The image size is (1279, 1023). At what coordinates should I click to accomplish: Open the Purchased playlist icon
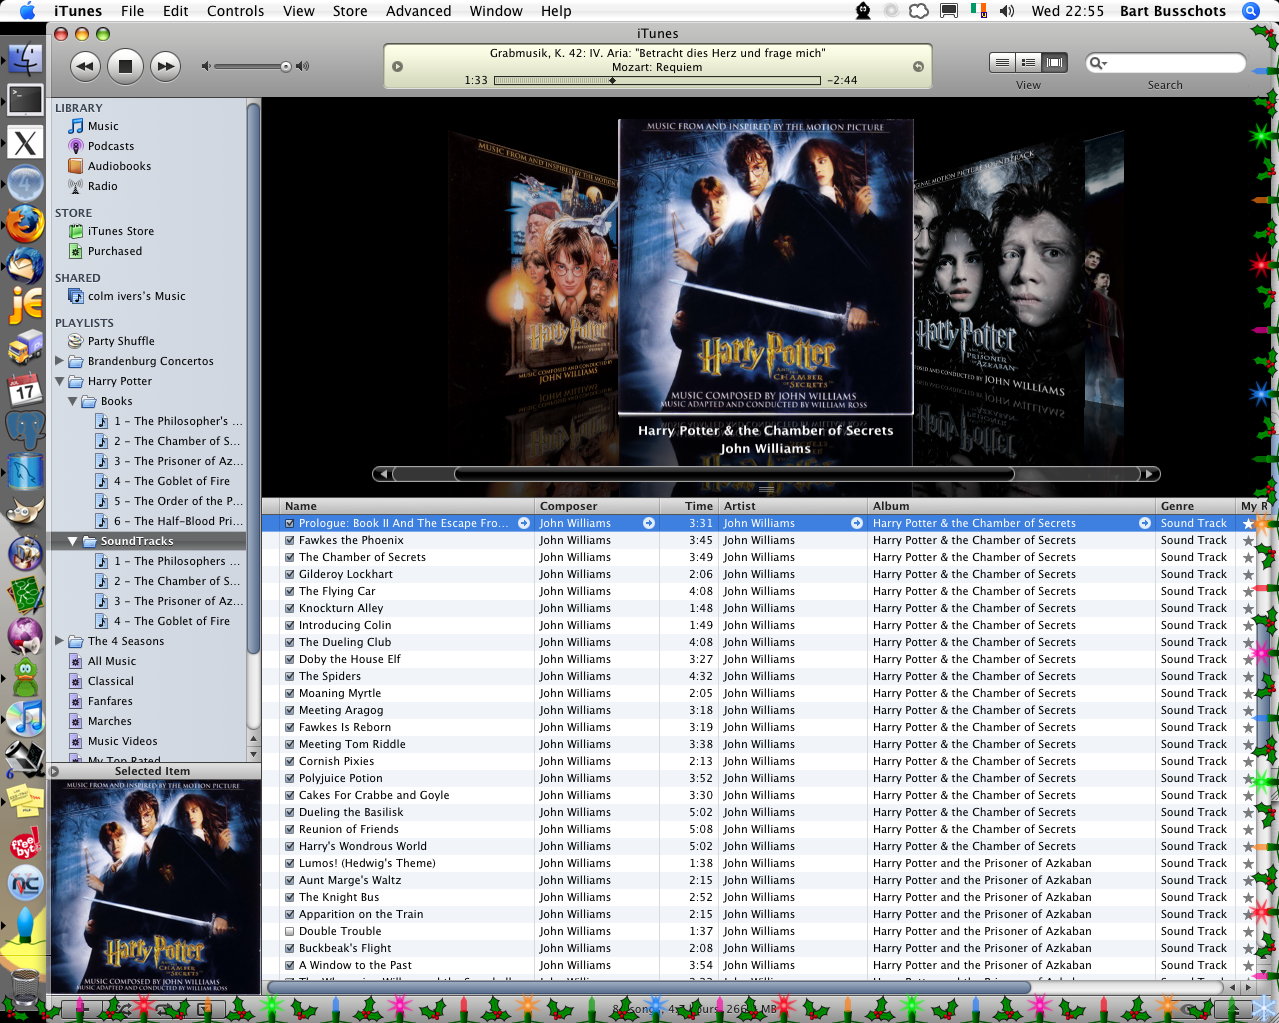[x=75, y=251]
